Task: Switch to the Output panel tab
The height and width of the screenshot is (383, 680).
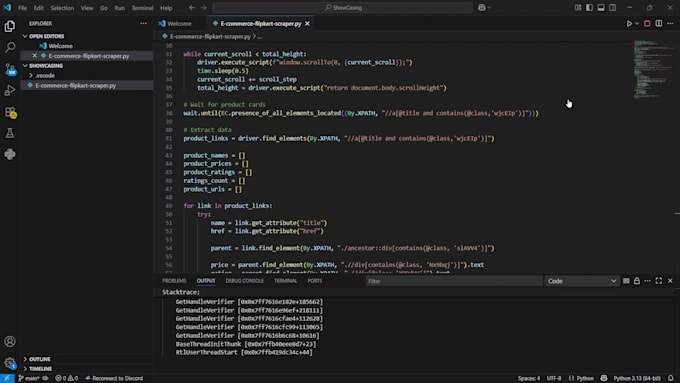Action: click(206, 281)
